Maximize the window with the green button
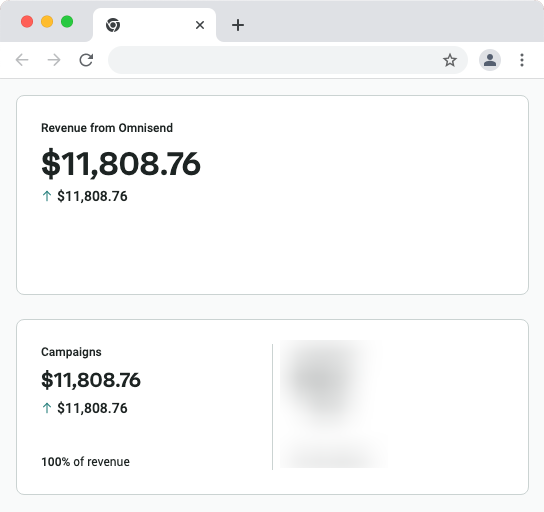The height and width of the screenshot is (512, 544). click(67, 22)
